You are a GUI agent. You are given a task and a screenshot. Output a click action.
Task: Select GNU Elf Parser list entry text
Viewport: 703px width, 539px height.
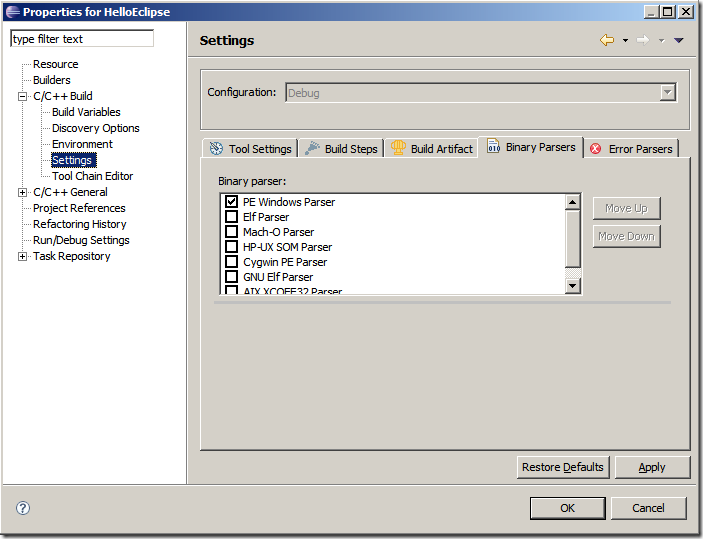[278, 277]
